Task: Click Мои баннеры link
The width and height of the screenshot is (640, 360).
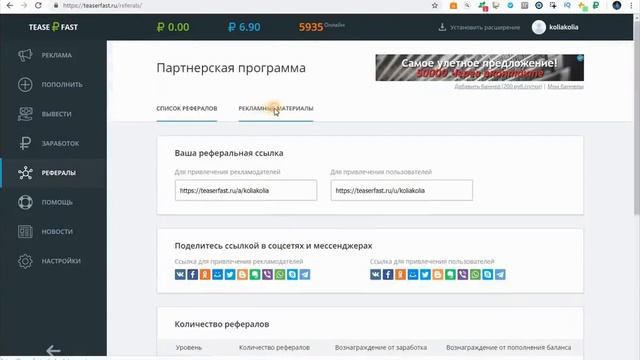Action: coord(565,87)
